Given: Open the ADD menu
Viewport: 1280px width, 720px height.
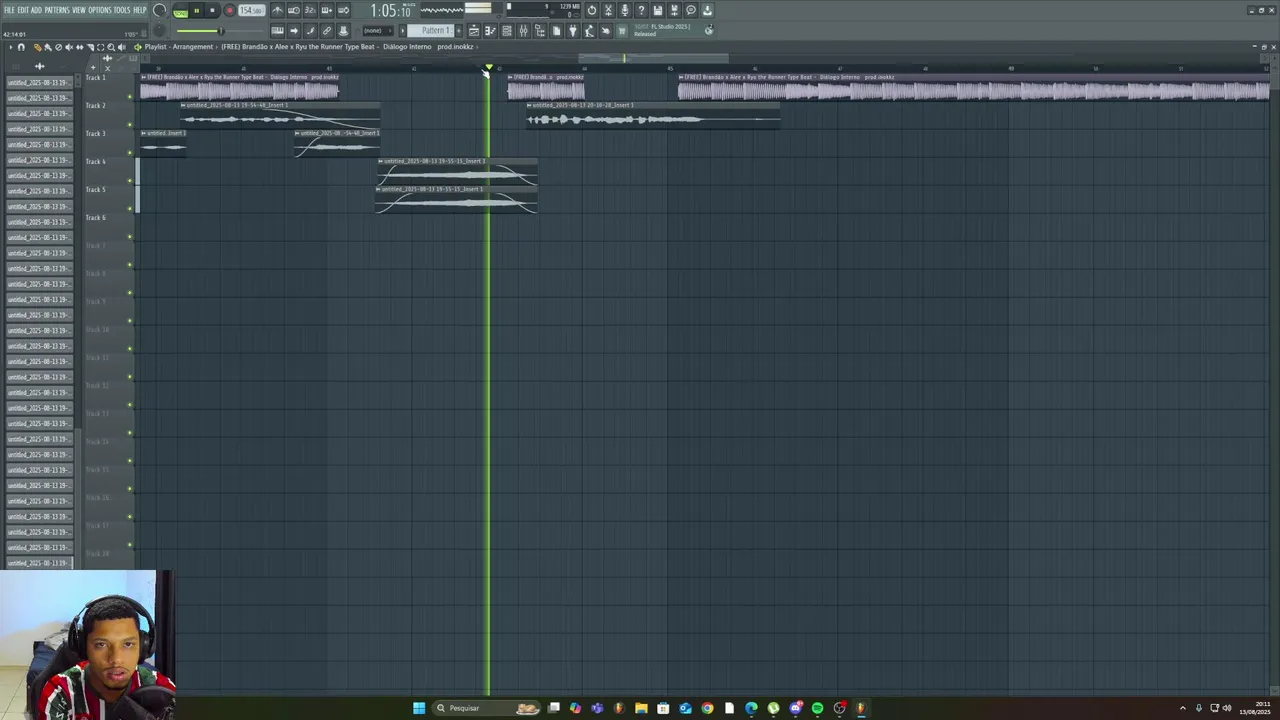Looking at the screenshot, I should [37, 10].
